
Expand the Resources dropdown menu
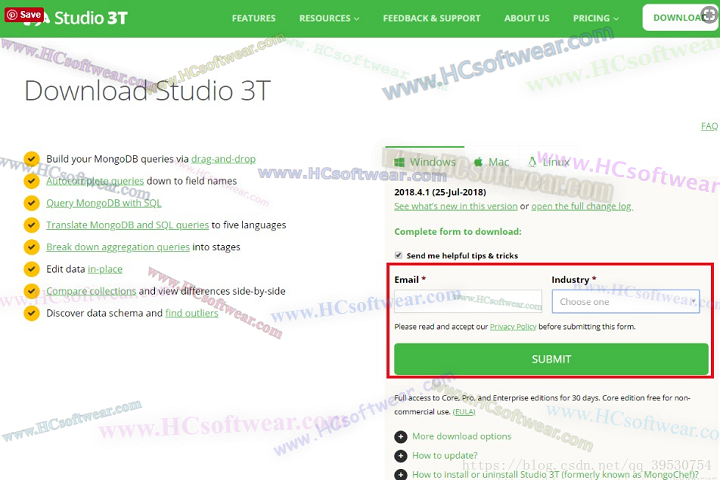(329, 18)
